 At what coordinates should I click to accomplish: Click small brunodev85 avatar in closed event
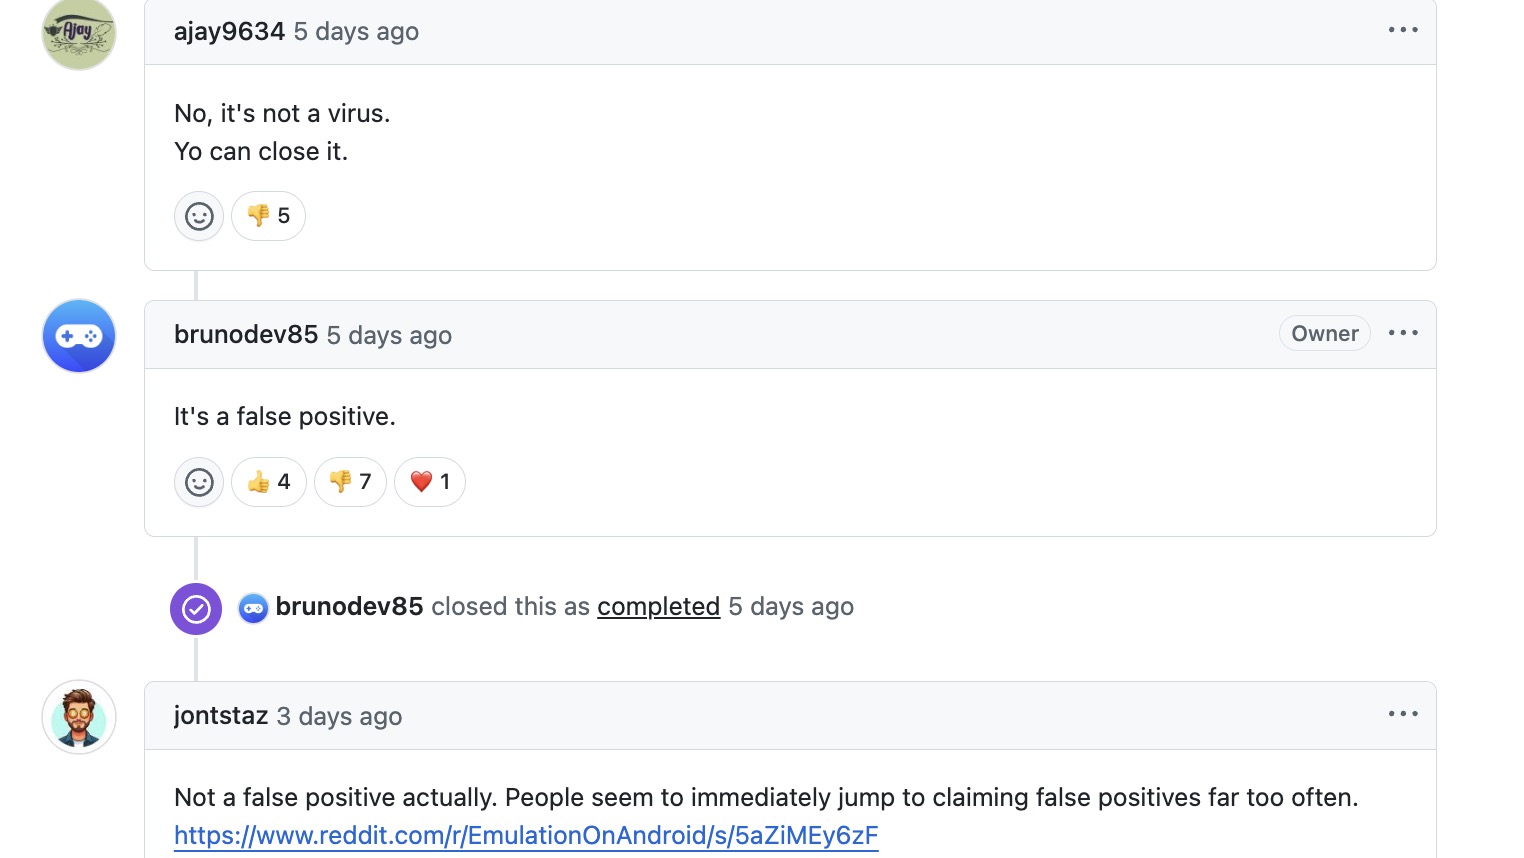[x=253, y=608]
